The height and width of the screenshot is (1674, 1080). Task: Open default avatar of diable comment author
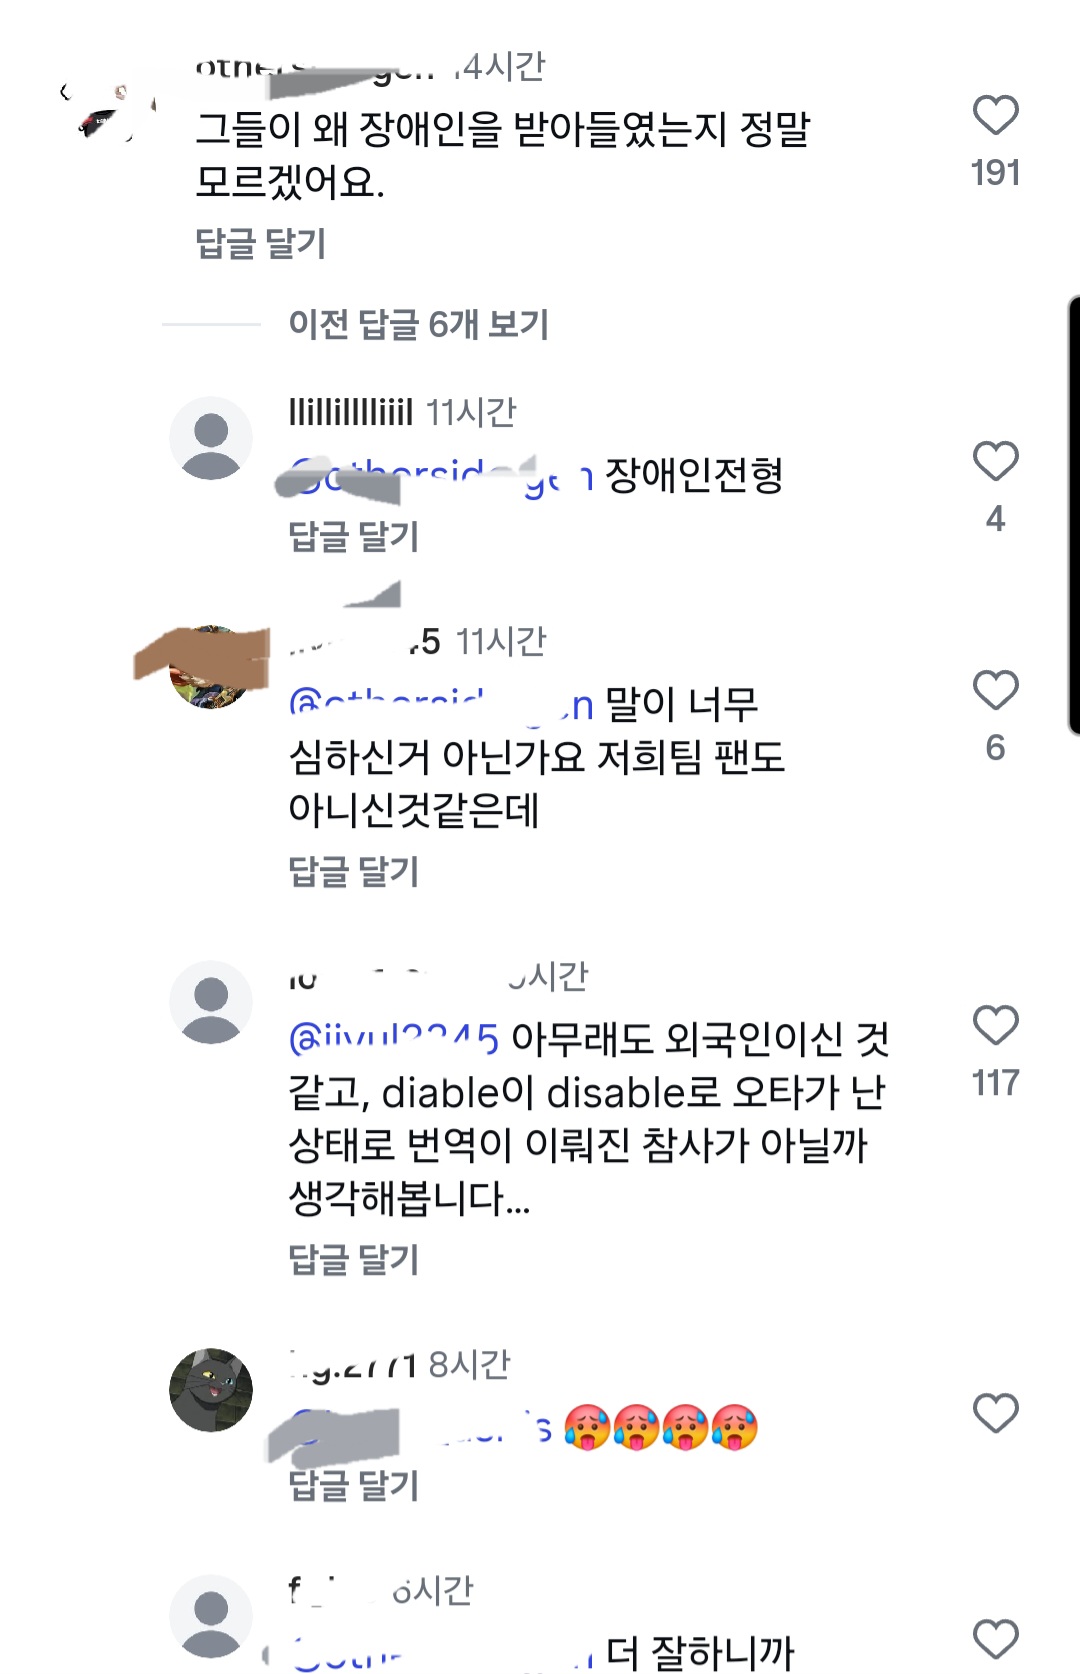pos(211,1002)
